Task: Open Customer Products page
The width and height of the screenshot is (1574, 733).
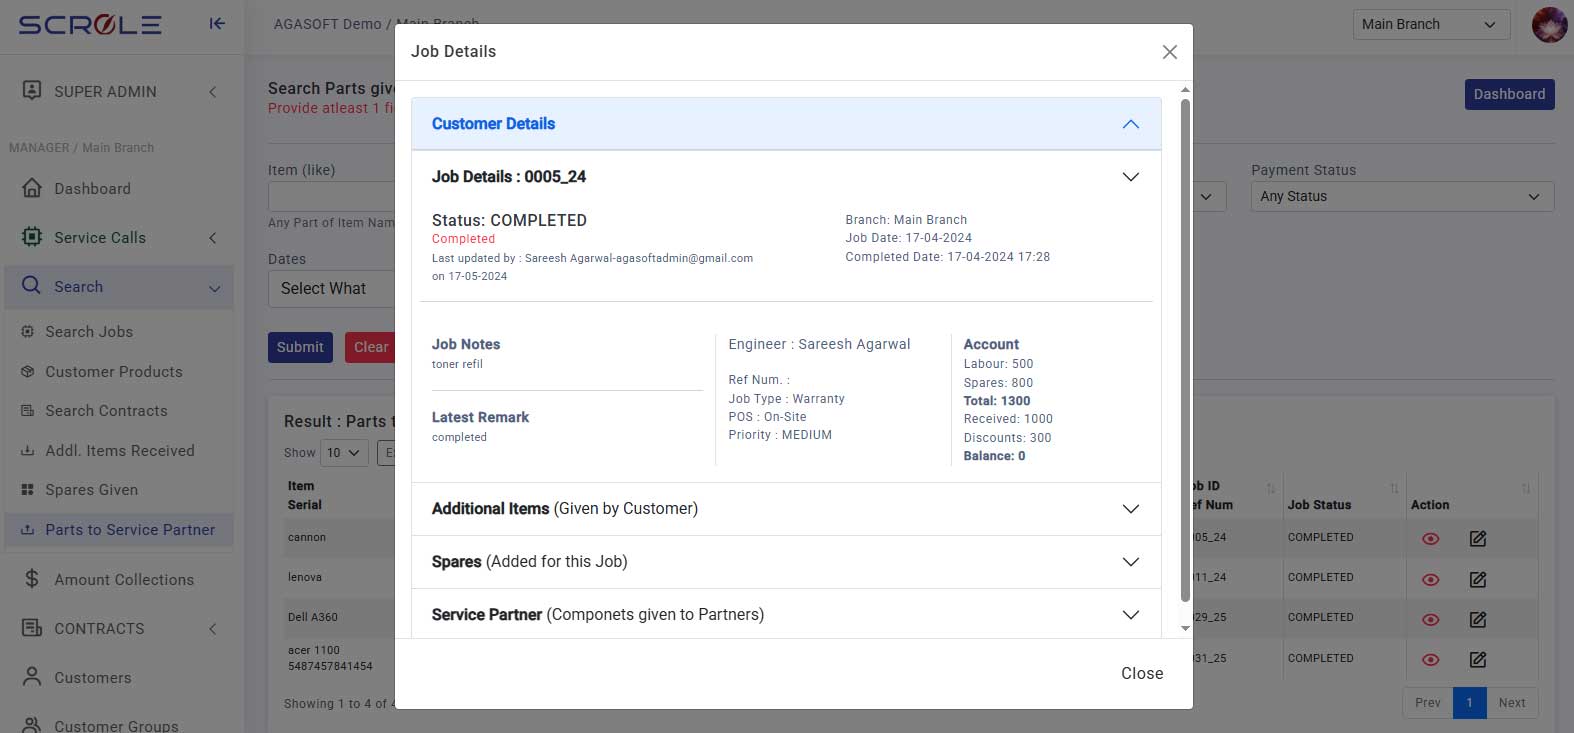Action: pyautogui.click(x=114, y=372)
